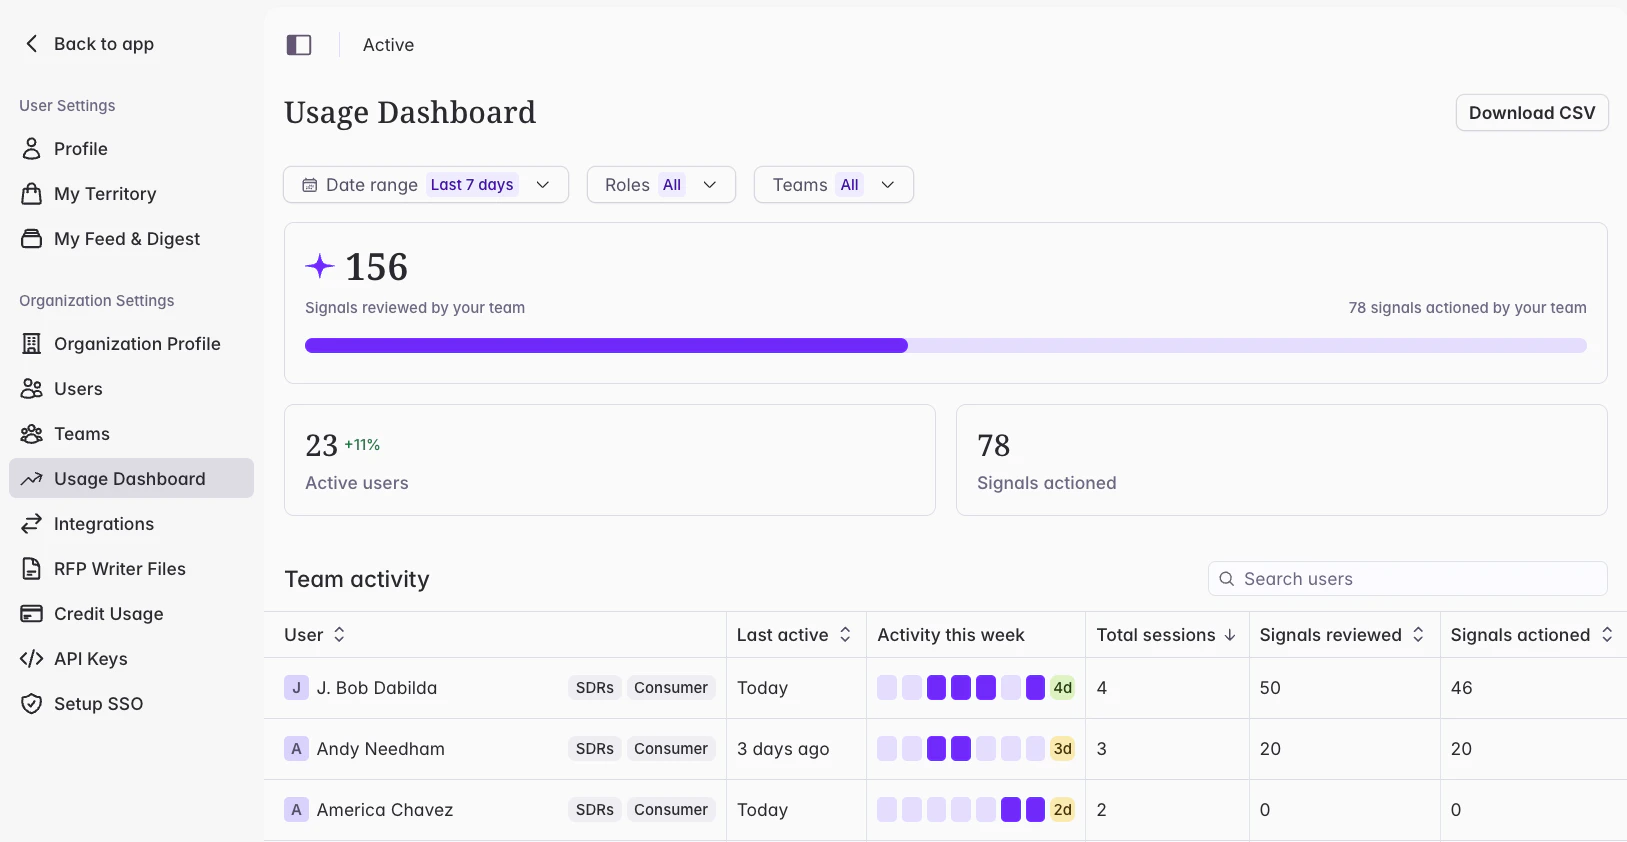Viewport: 1627px width, 842px height.
Task: Click Signals reviewed value 50
Action: click(x=1270, y=688)
